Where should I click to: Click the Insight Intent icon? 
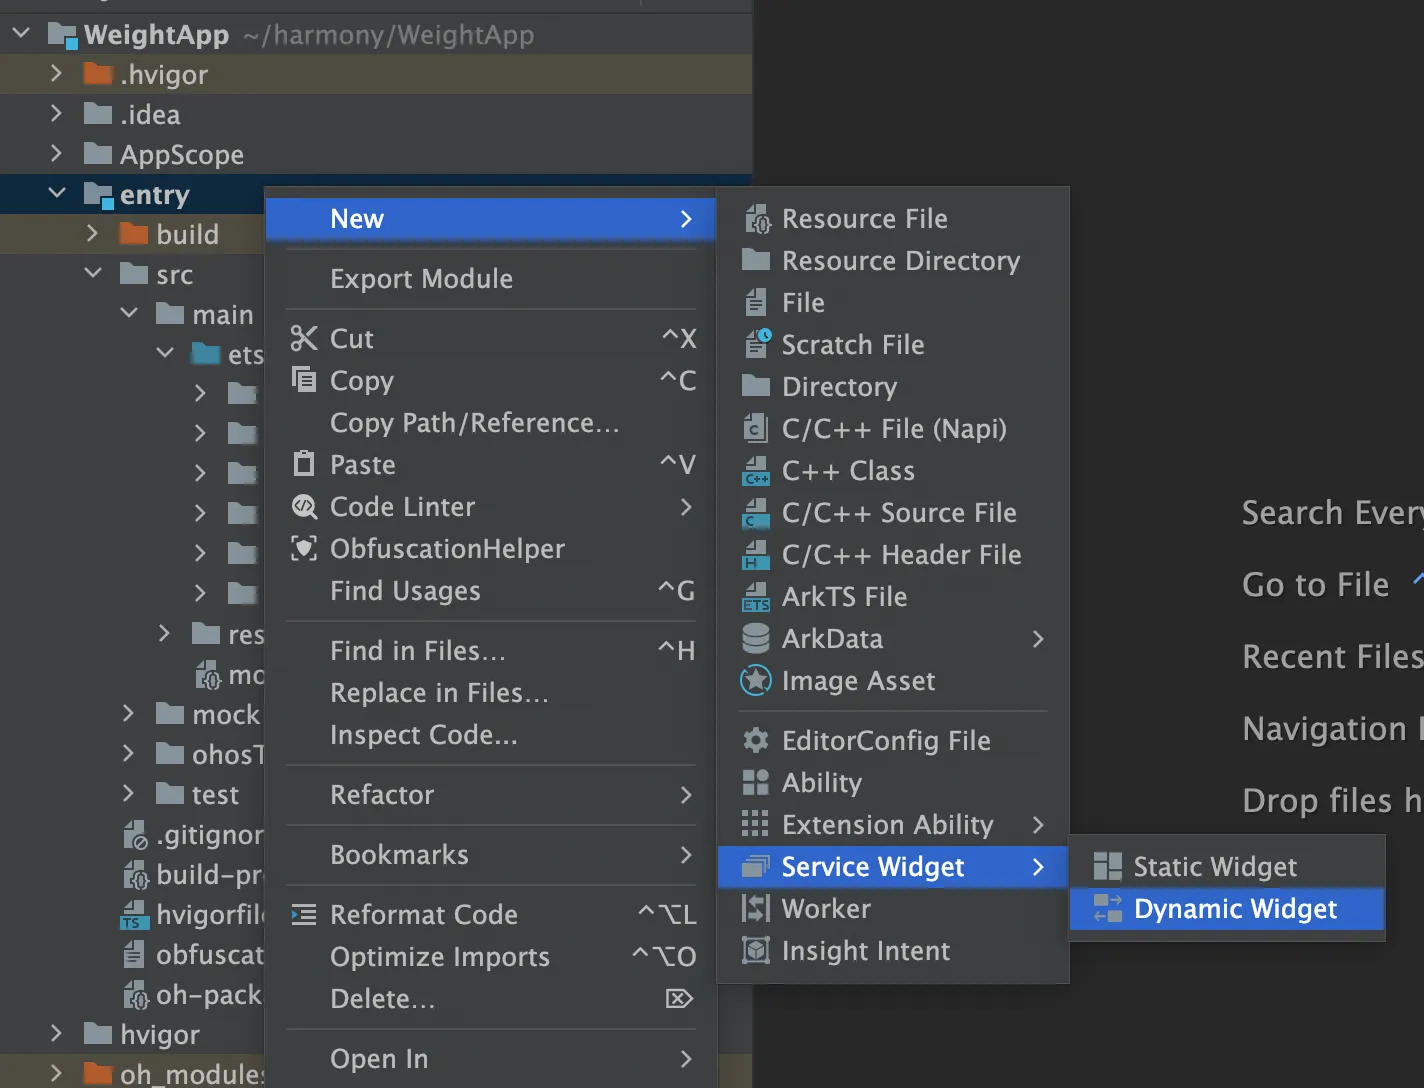coord(756,951)
